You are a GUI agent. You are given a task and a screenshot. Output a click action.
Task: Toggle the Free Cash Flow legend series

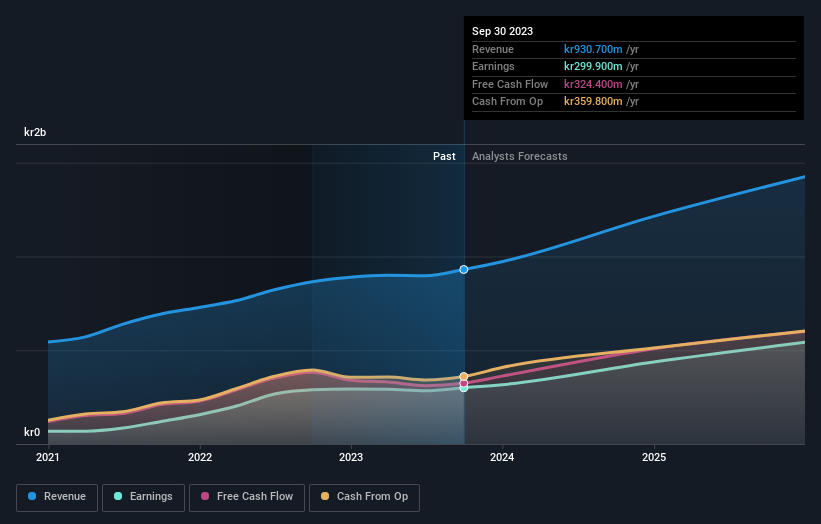tap(247, 497)
